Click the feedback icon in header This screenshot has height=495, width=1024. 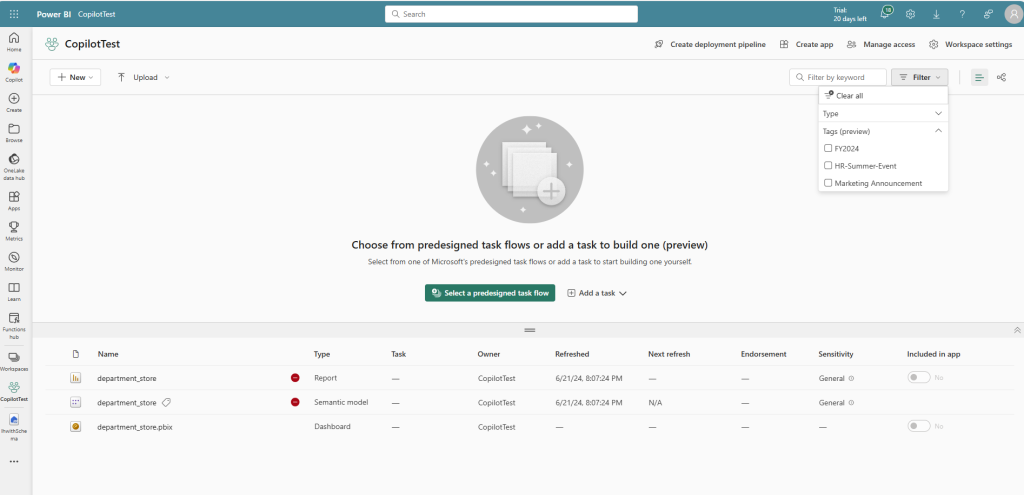tap(988, 14)
